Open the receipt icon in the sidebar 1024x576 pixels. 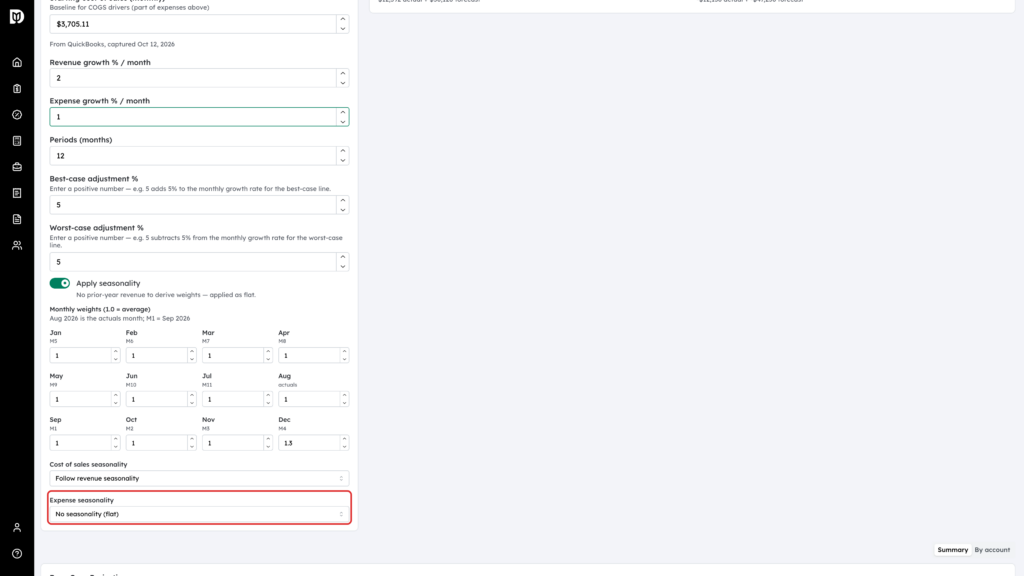17,193
